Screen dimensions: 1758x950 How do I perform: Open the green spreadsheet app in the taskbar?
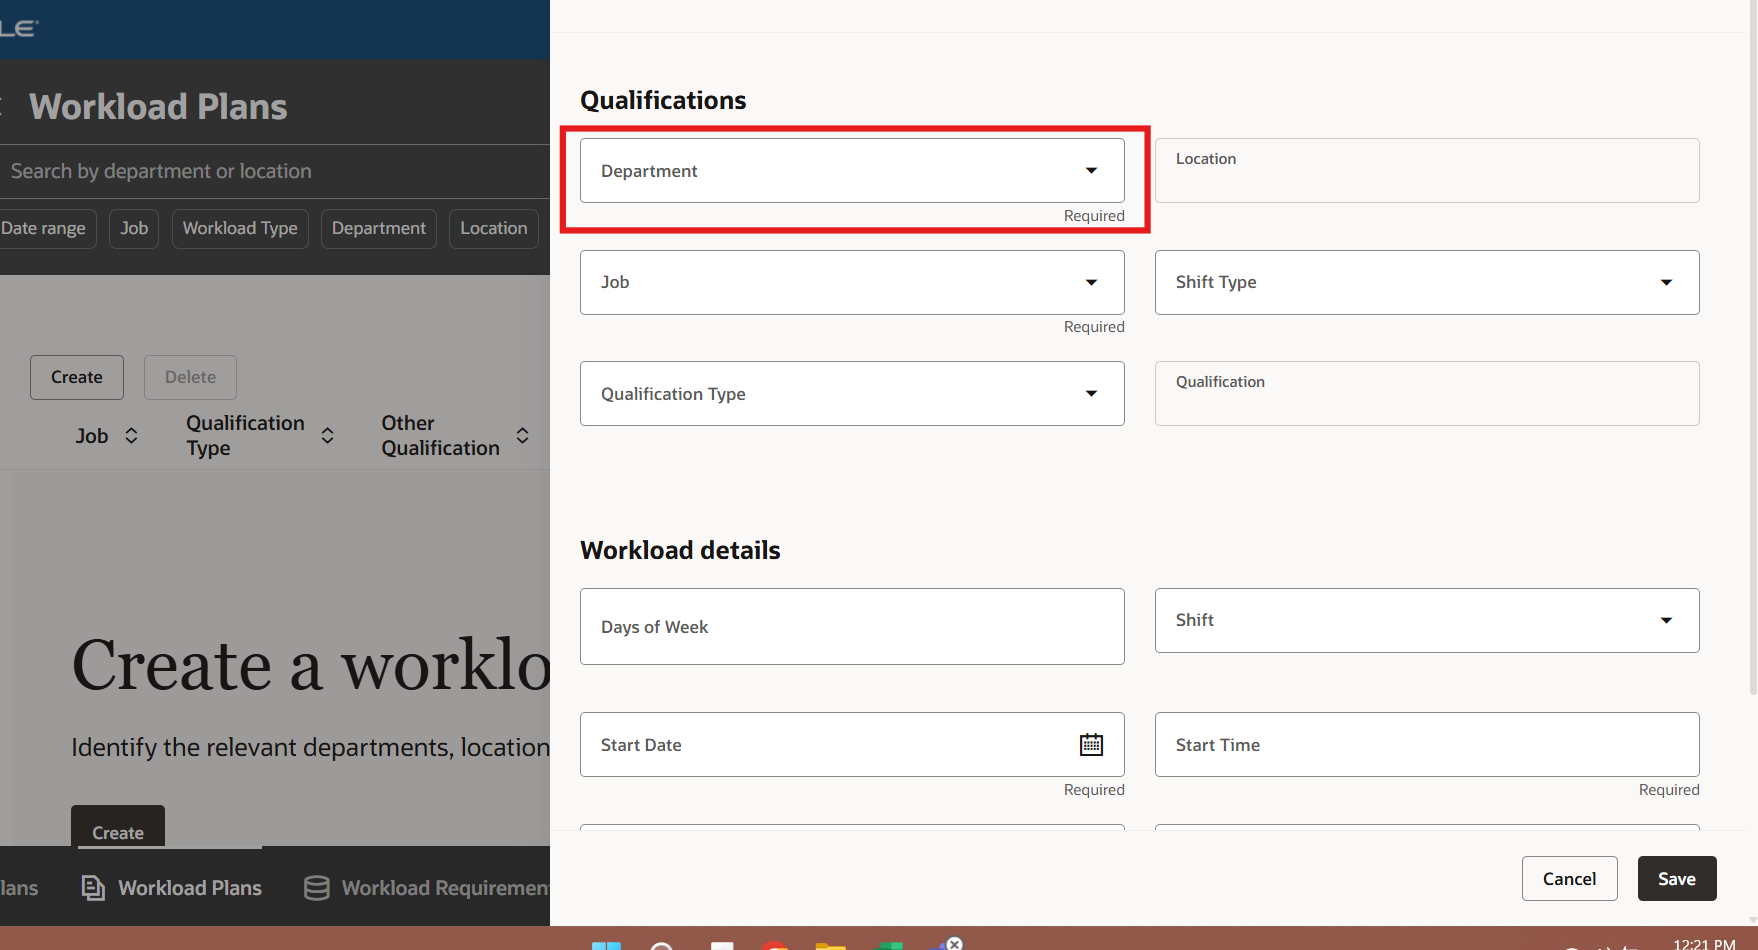click(889, 944)
